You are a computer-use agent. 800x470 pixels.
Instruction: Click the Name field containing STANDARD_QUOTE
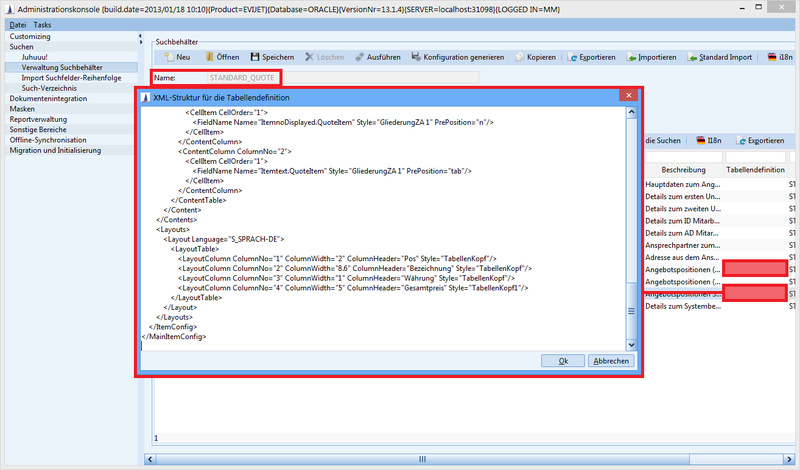pos(340,77)
